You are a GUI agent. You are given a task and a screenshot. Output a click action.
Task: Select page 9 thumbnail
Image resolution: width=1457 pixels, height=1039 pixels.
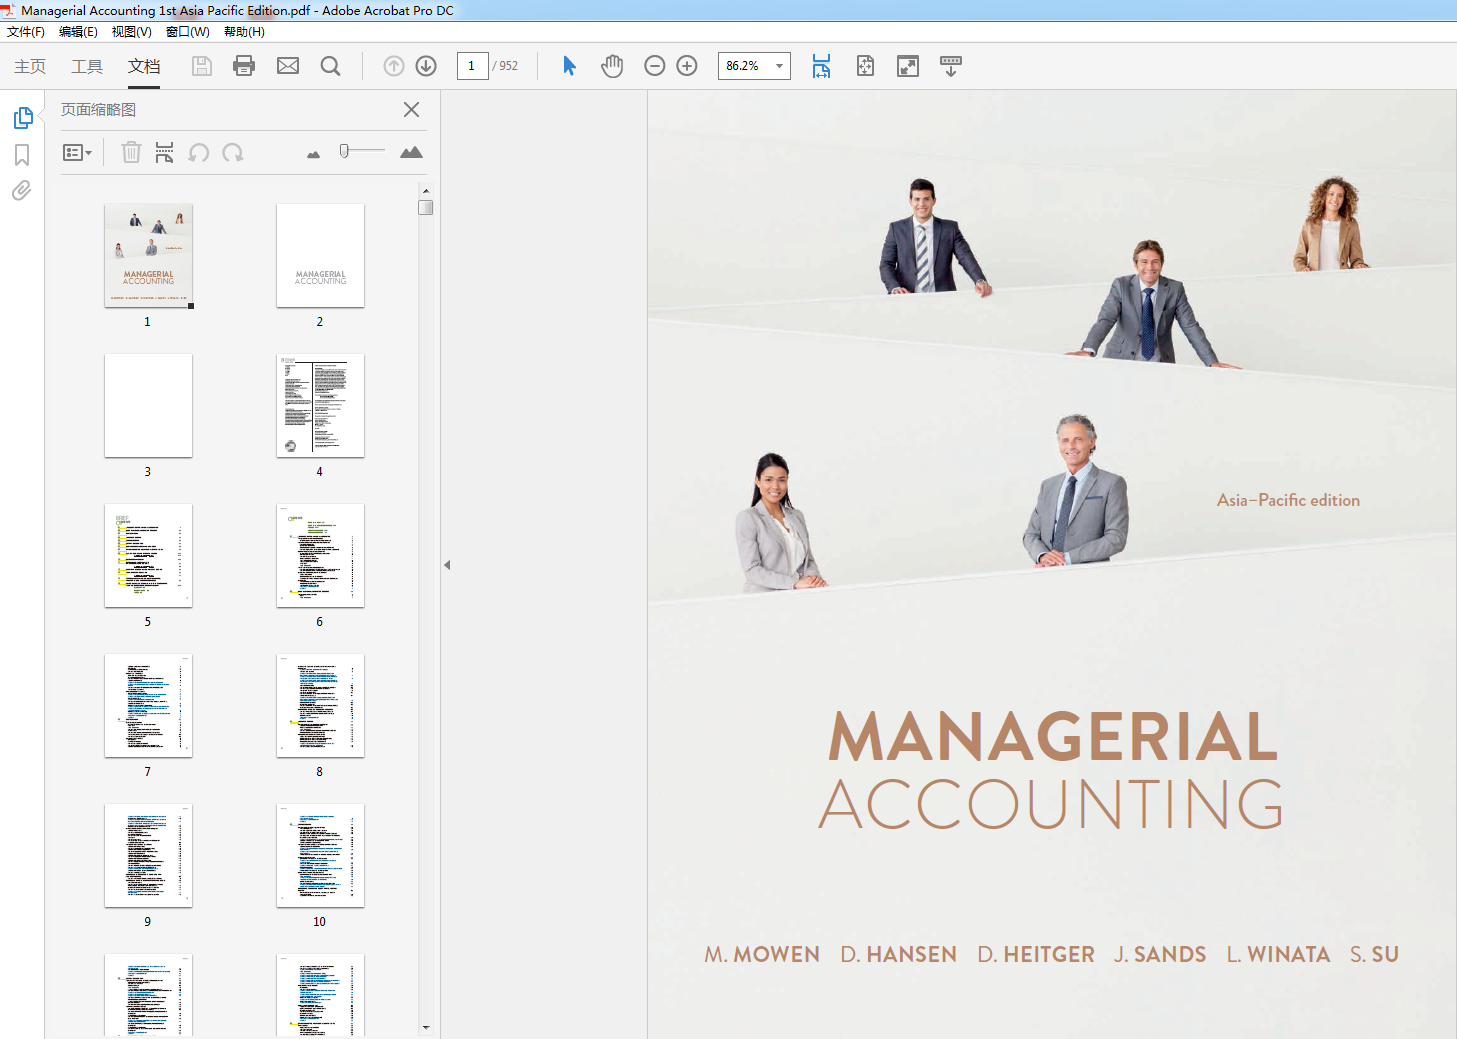pyautogui.click(x=148, y=856)
